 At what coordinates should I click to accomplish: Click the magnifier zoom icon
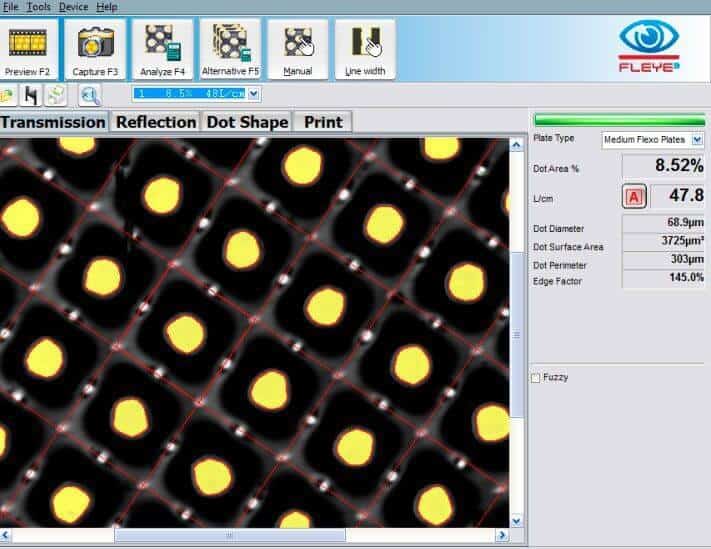pos(89,96)
